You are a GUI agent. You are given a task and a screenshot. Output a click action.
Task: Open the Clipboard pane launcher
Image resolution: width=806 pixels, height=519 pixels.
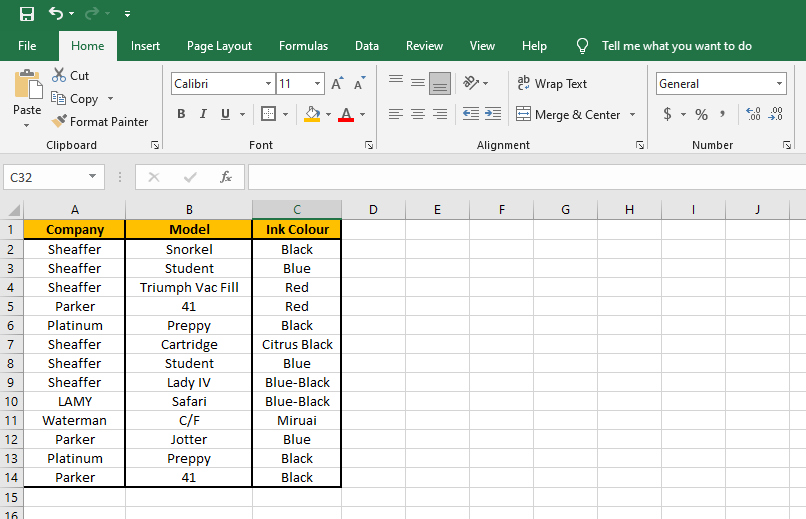(x=155, y=145)
